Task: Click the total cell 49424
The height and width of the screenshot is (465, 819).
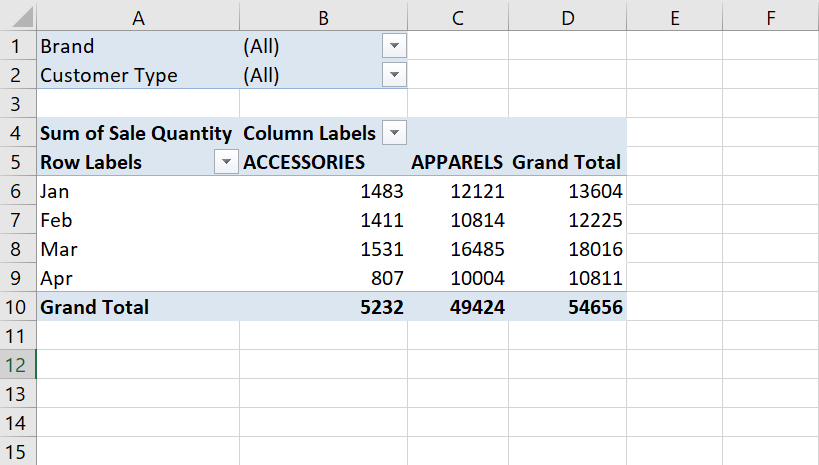Action: pyautogui.click(x=458, y=307)
